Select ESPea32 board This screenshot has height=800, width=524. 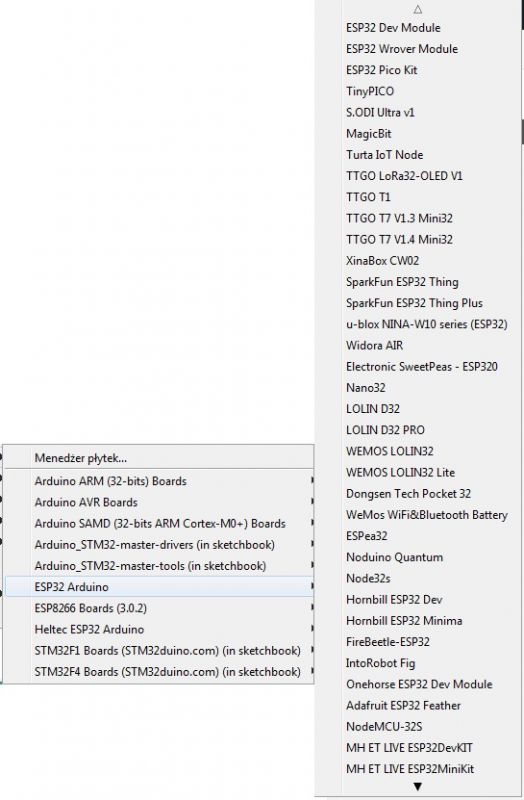(418, 536)
